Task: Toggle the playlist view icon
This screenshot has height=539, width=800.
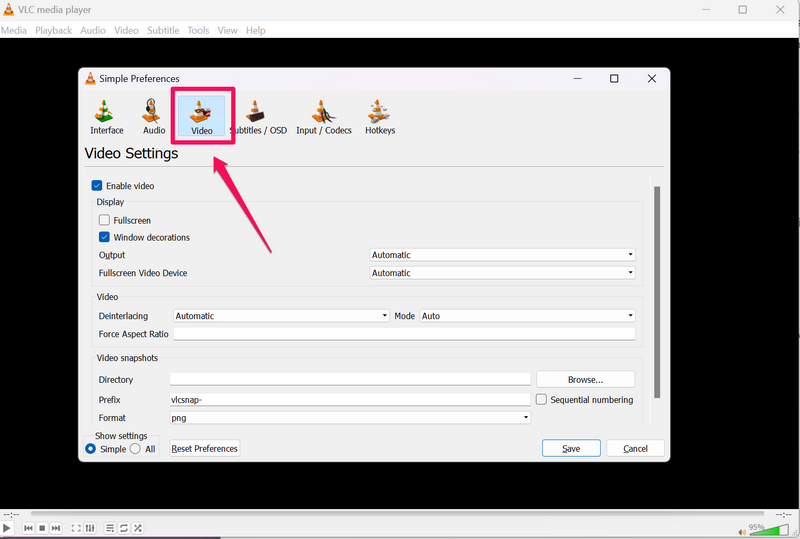Action: coord(110,528)
